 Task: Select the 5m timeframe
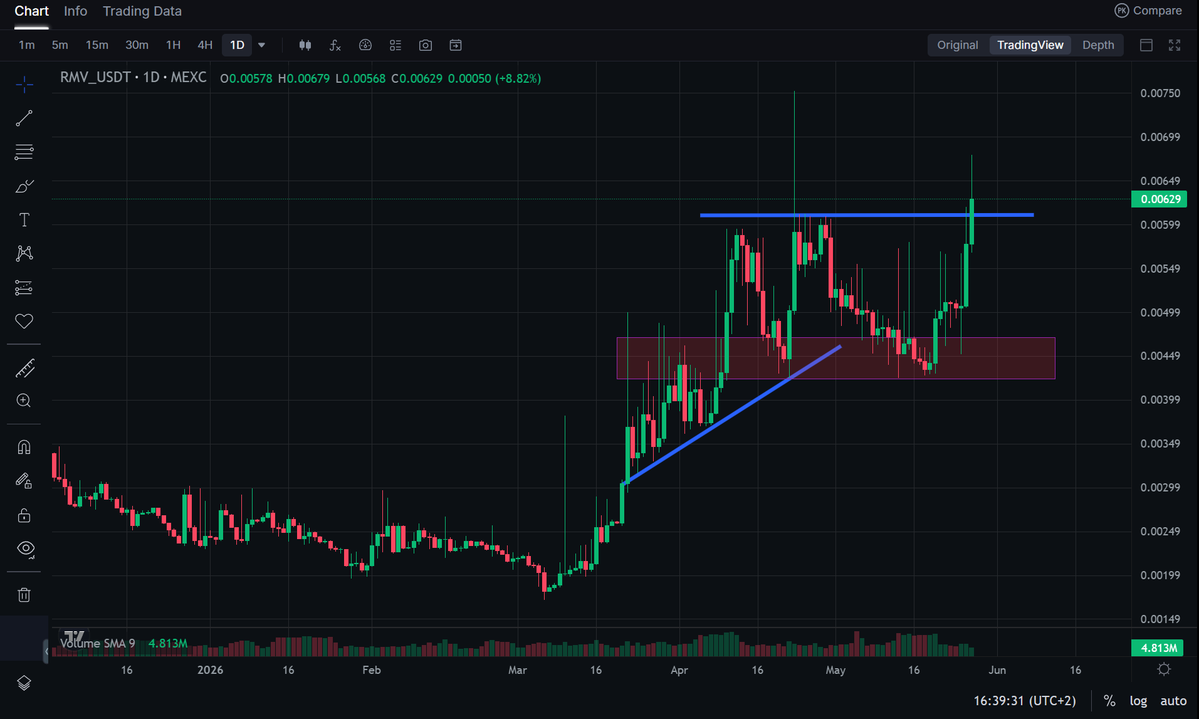tap(60, 45)
